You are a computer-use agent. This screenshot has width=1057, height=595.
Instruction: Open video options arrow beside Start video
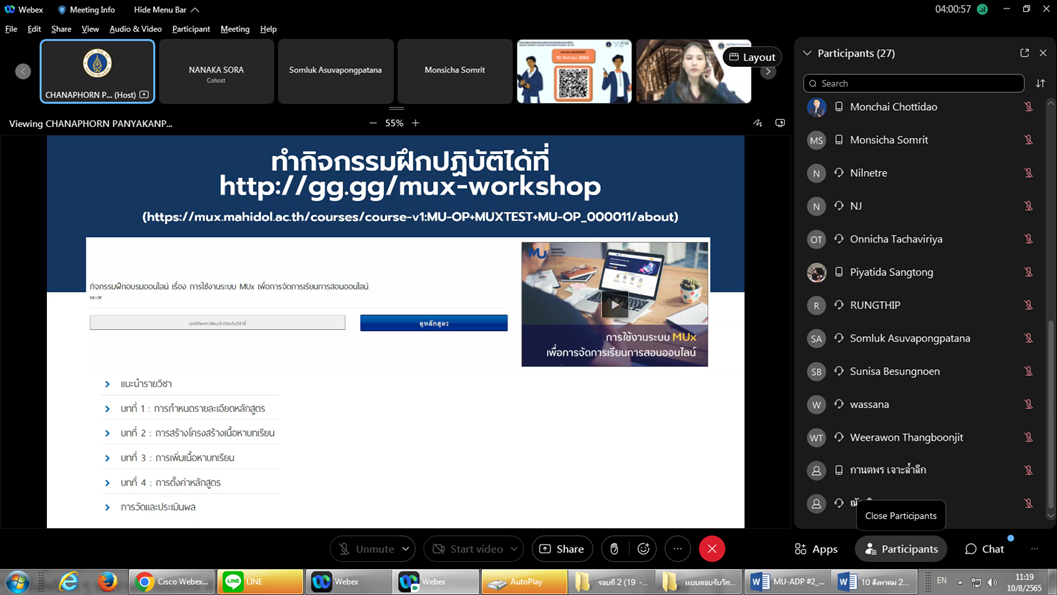pyautogui.click(x=514, y=549)
